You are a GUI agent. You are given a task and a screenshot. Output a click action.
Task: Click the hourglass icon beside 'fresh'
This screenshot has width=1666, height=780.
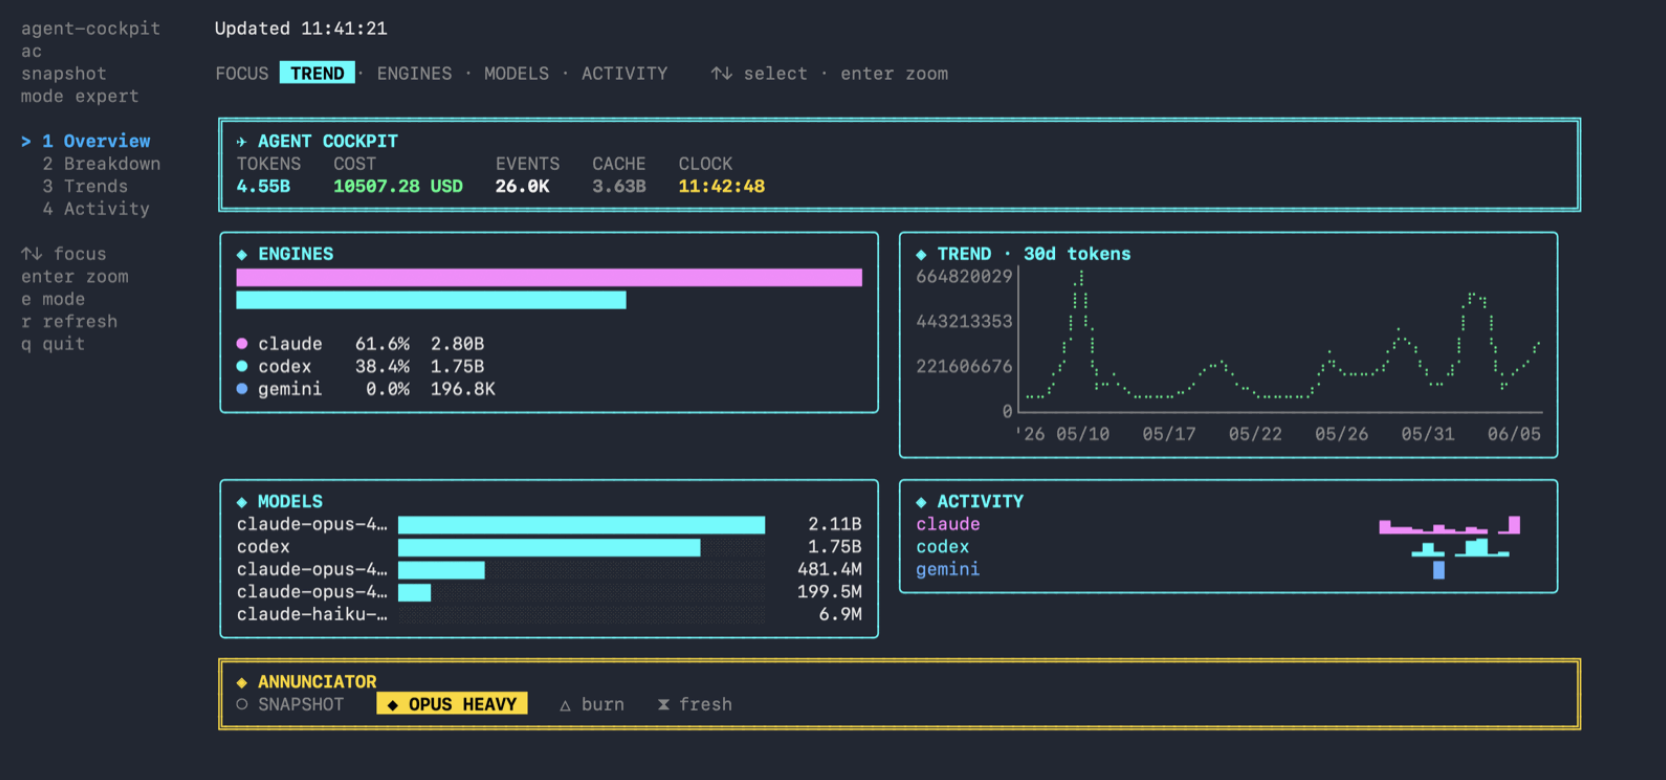tap(663, 705)
